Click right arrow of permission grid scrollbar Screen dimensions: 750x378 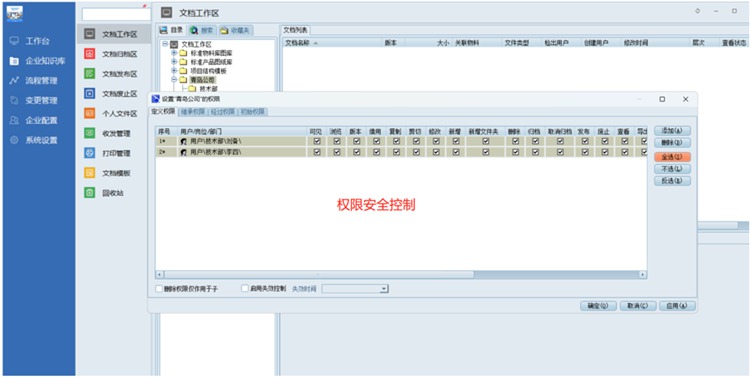[x=643, y=275]
